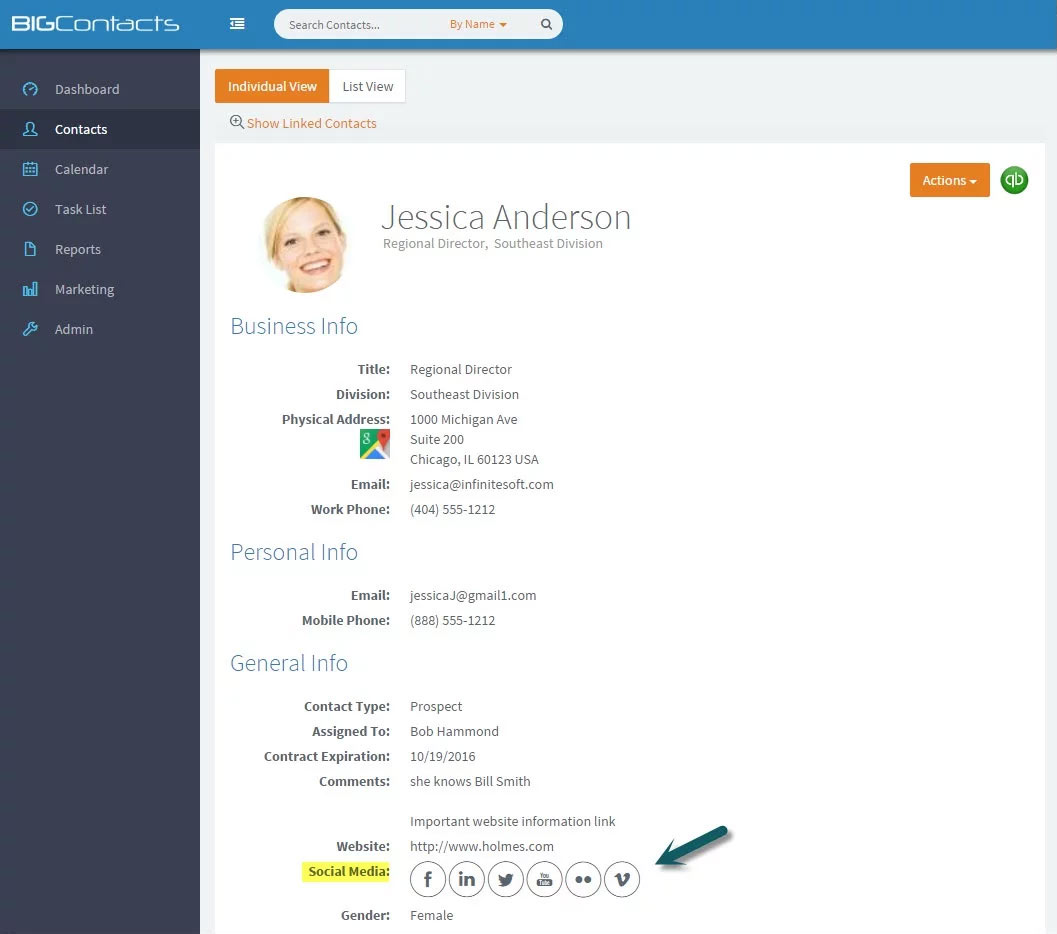
Task: Click the Bob Hammond assigned value
Action: point(454,732)
